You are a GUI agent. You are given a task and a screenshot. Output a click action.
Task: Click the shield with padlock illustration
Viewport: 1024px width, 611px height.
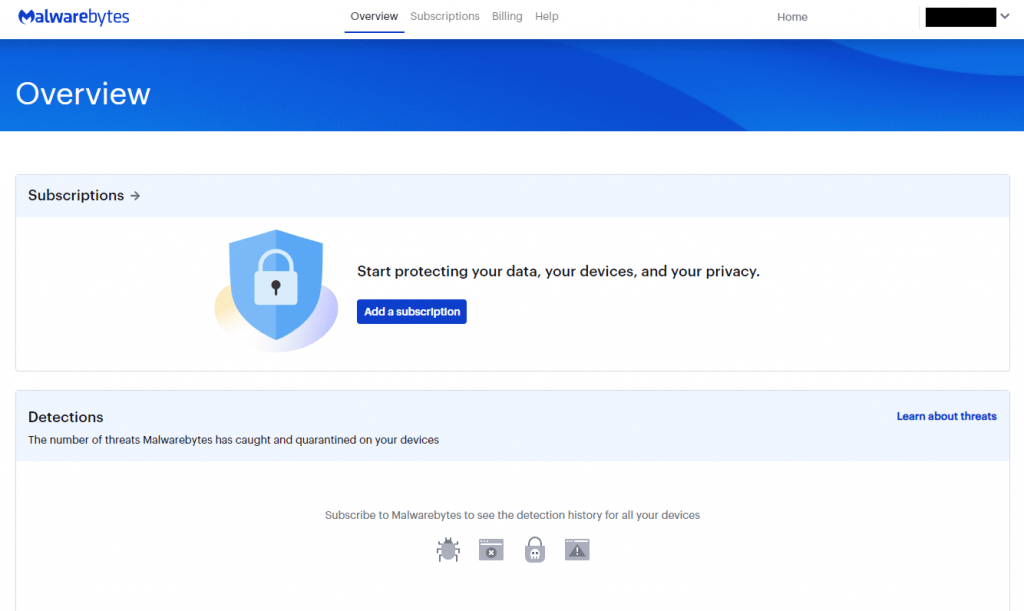click(276, 289)
